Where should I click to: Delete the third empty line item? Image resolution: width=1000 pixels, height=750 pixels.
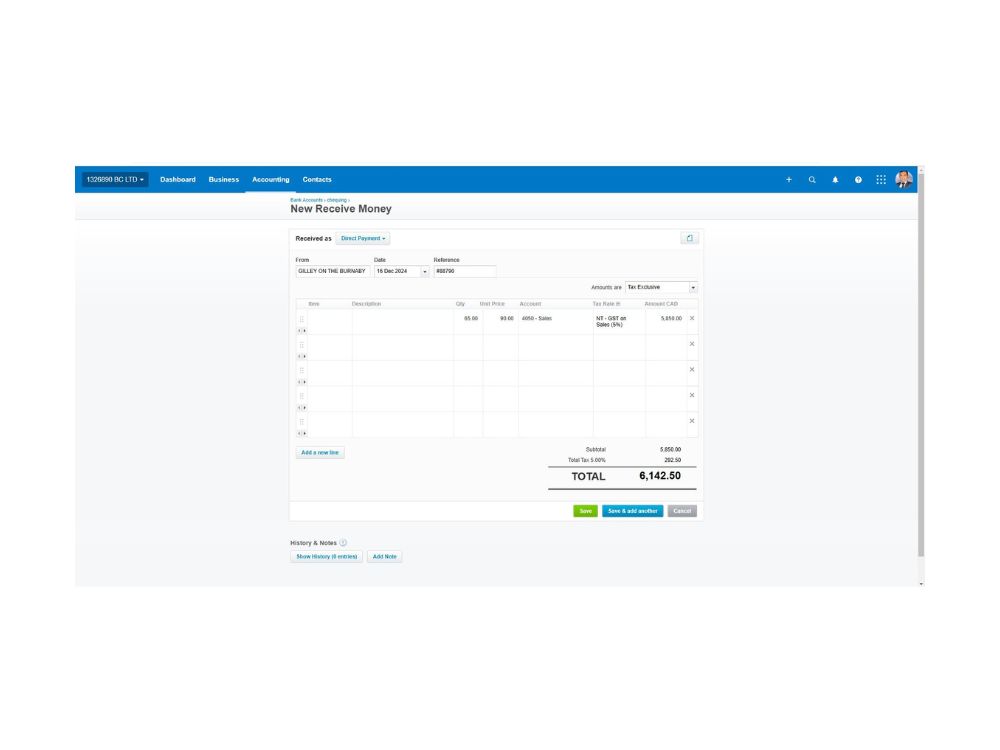(692, 369)
